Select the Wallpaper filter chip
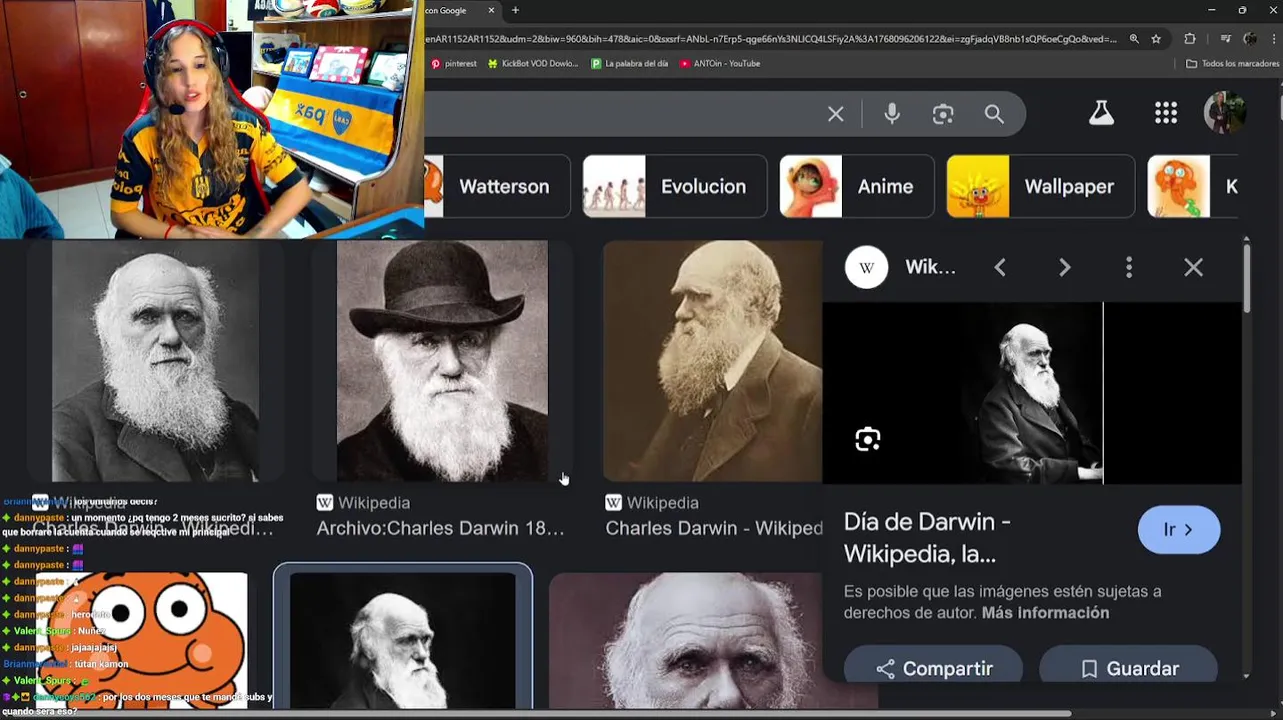Screen dimensions: 1283x720 tap(1041, 186)
